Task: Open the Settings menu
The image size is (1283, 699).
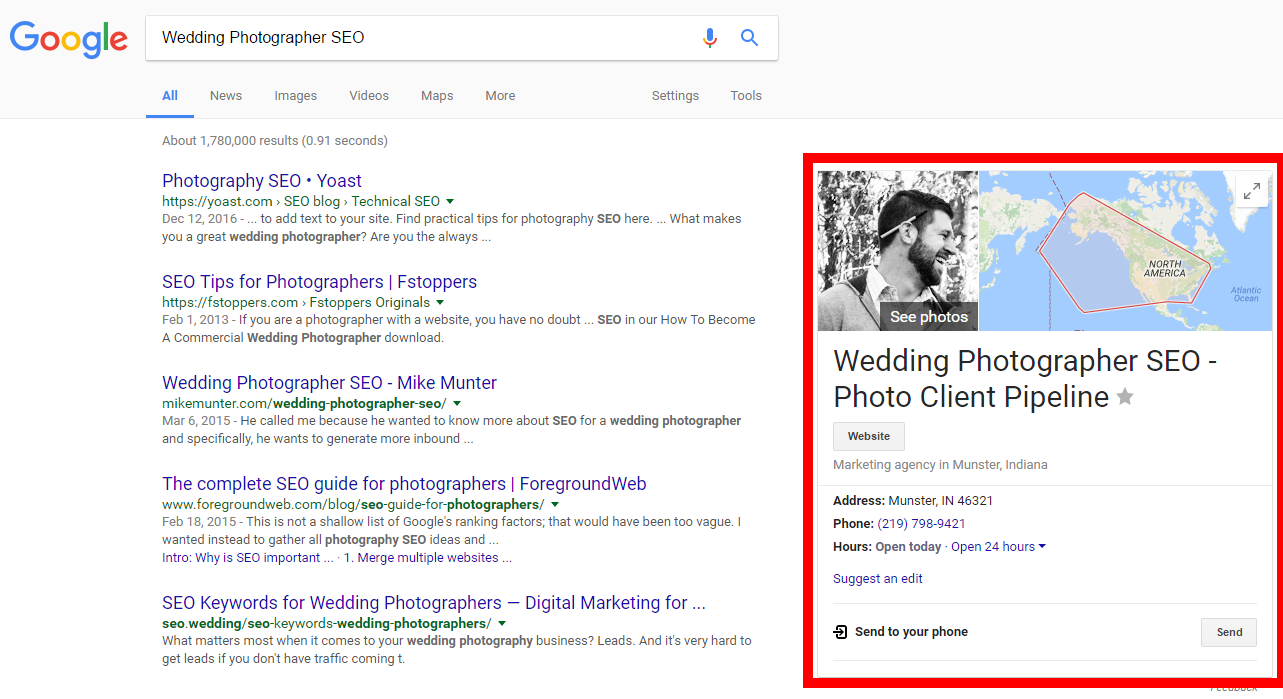Action: [675, 96]
